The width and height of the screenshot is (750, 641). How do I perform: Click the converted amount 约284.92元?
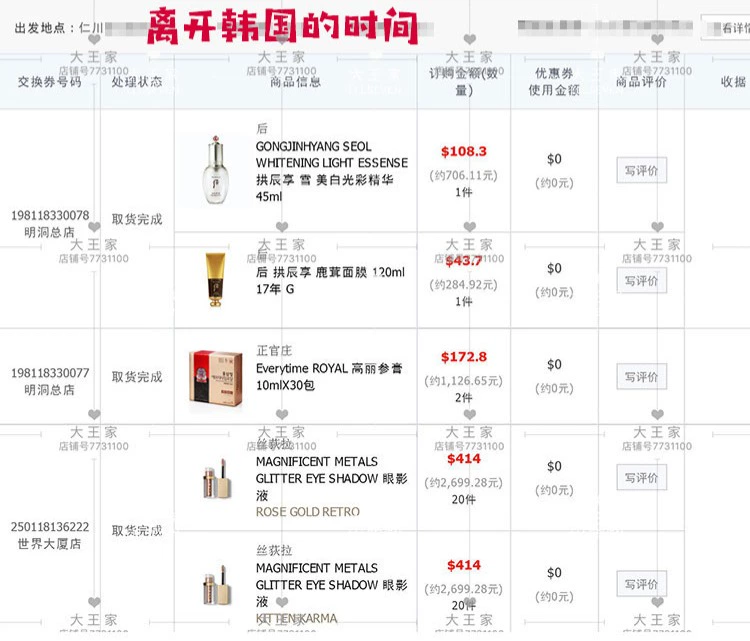(463, 285)
